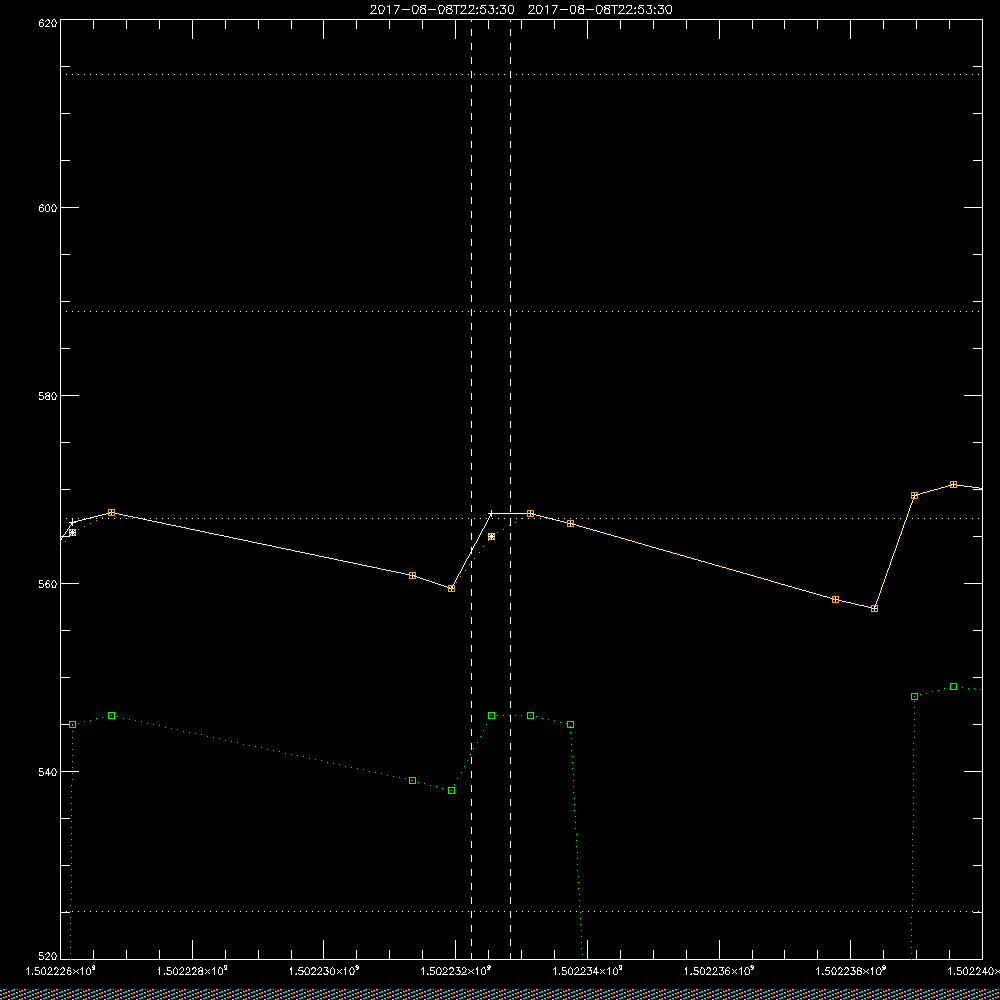Click the 1.502232×10⁹ x-axis label
Screen dimensions: 1000x1000
click(x=456, y=971)
